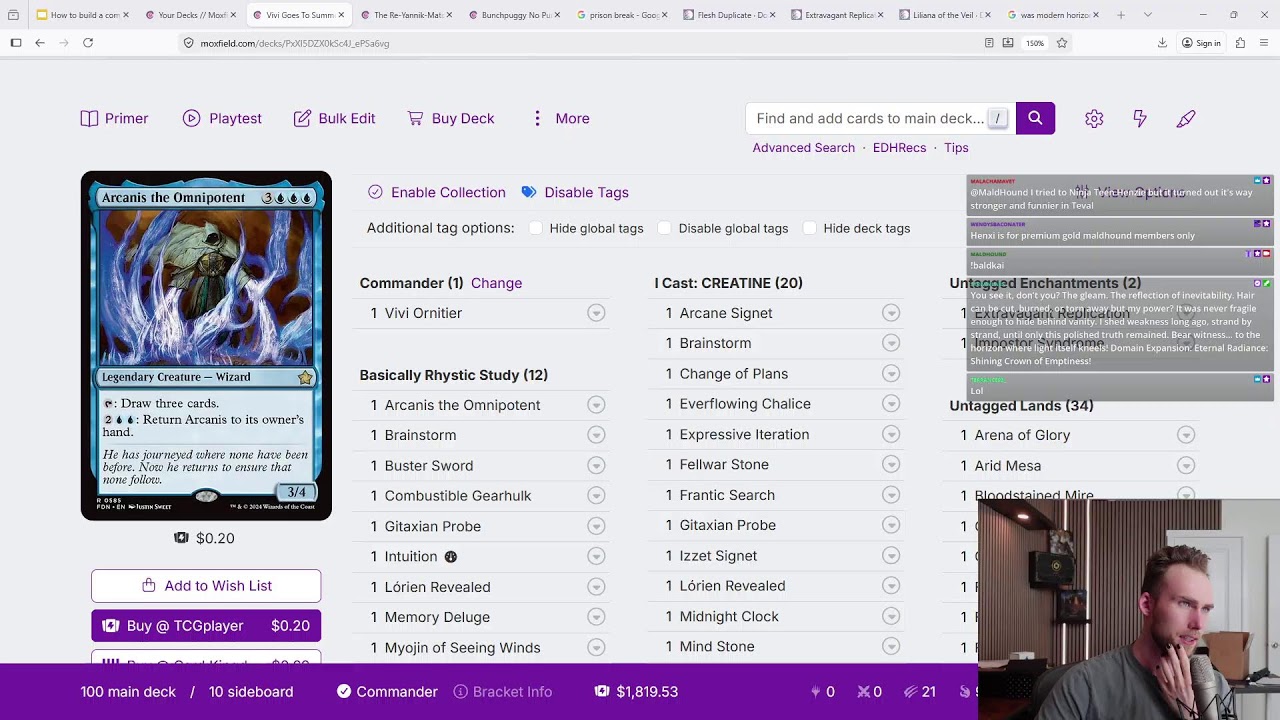Click the browser reload icon
This screenshot has width=1280, height=720.
88,43
